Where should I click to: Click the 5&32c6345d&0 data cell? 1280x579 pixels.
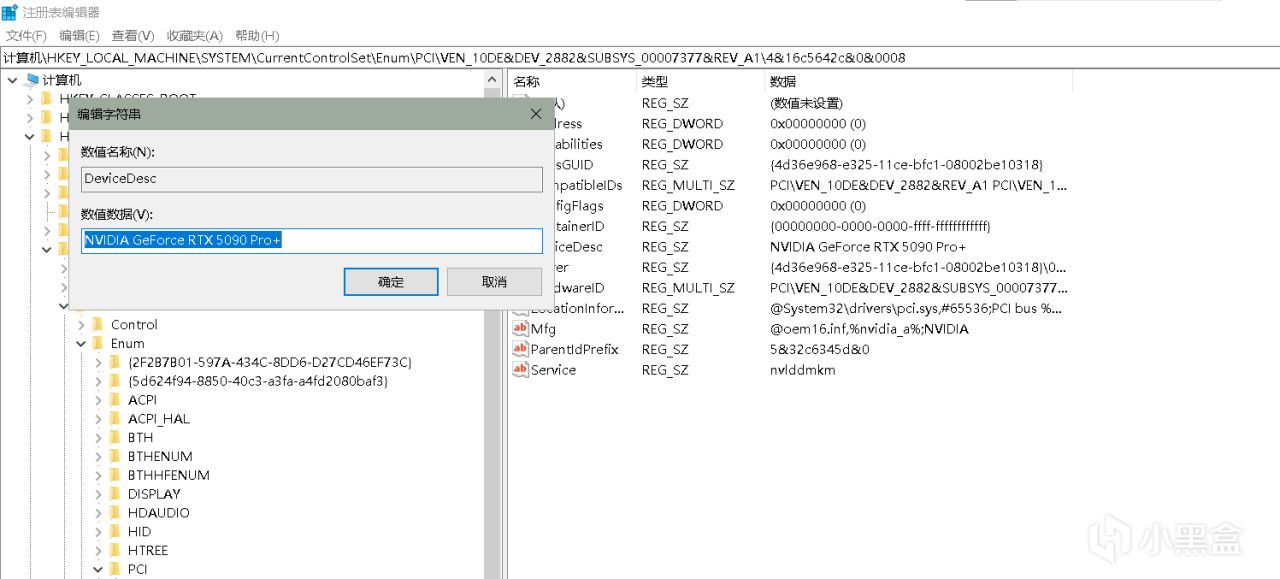click(820, 349)
